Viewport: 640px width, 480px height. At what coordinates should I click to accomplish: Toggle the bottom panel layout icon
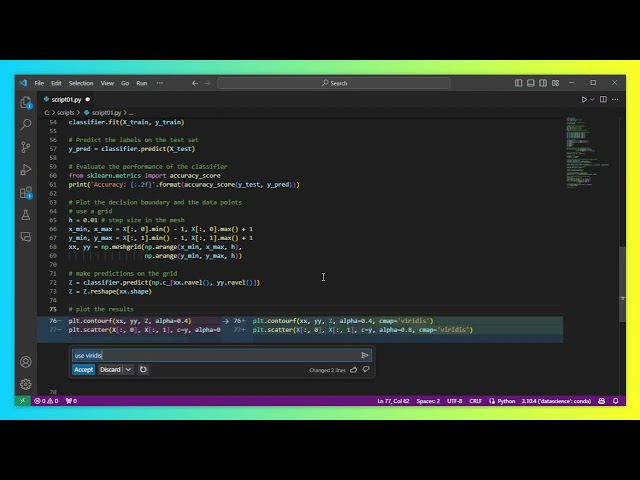coord(531,83)
